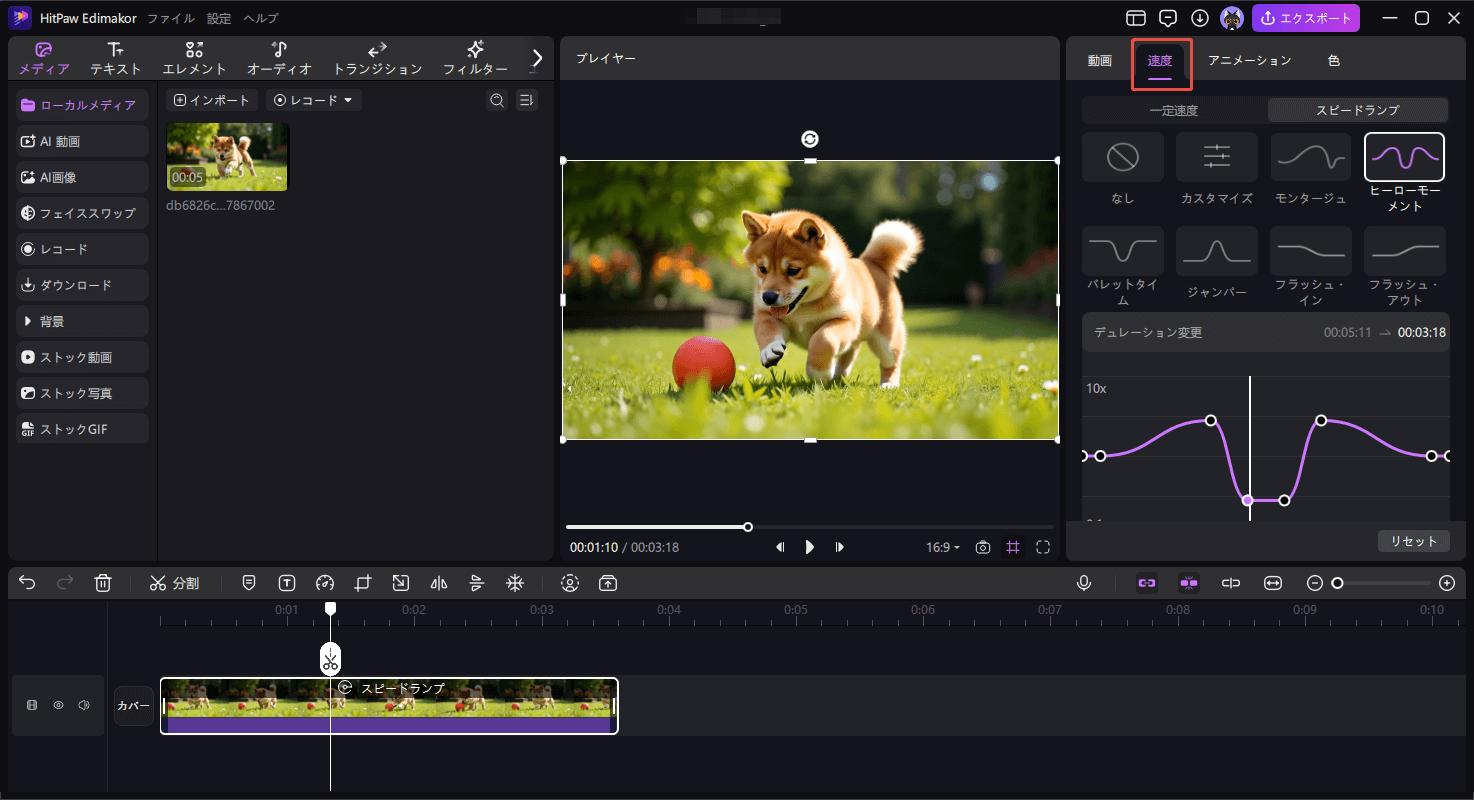Expand more tabs with right chevron

coord(537,58)
